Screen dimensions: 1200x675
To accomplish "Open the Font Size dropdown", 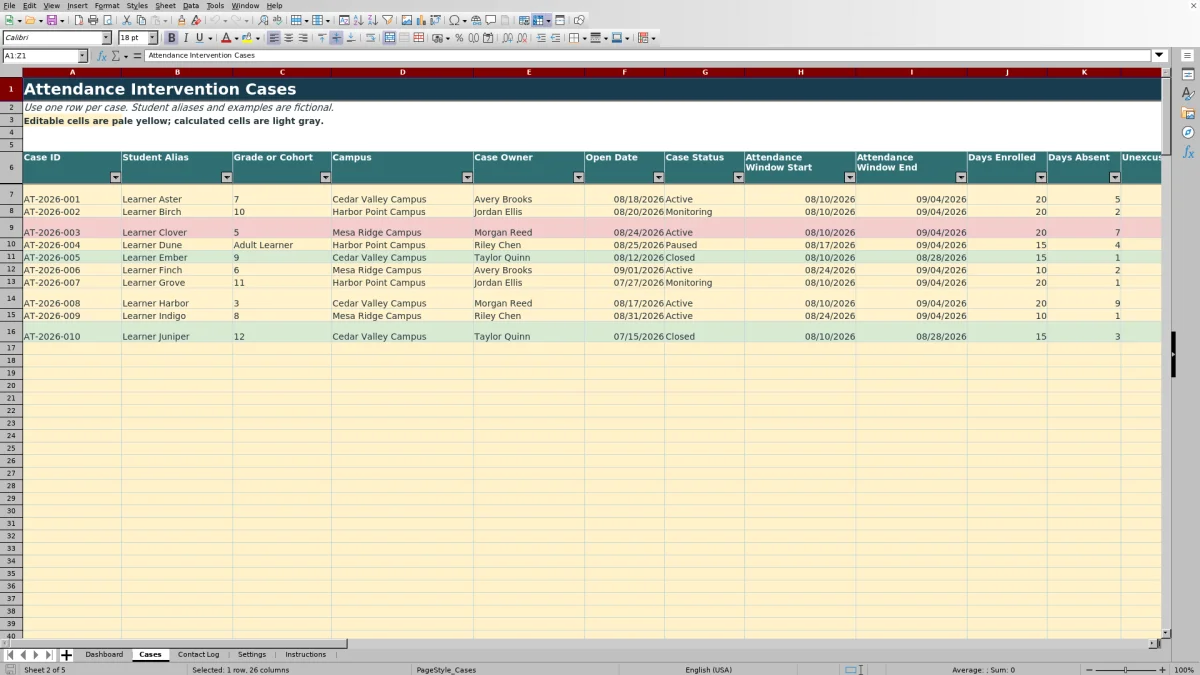I will (x=153, y=38).
